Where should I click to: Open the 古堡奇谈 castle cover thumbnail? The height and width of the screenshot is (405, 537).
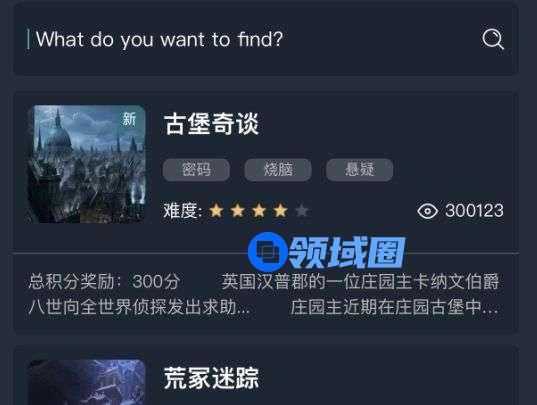click(x=86, y=164)
